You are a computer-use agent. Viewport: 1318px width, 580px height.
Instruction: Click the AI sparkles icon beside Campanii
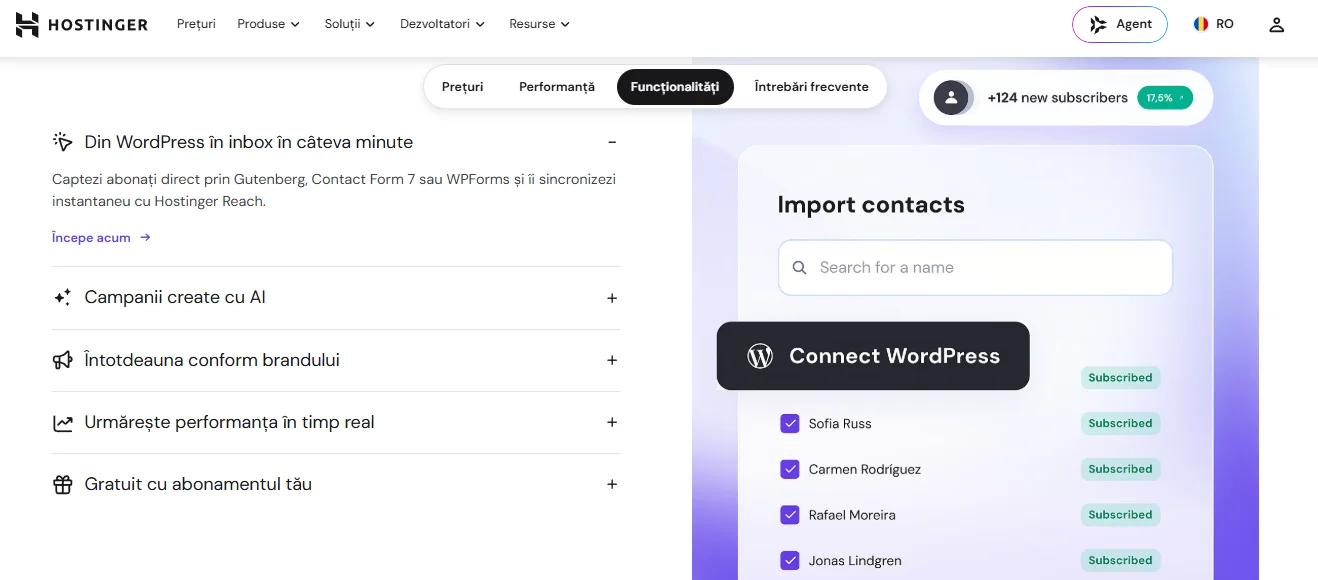62,297
